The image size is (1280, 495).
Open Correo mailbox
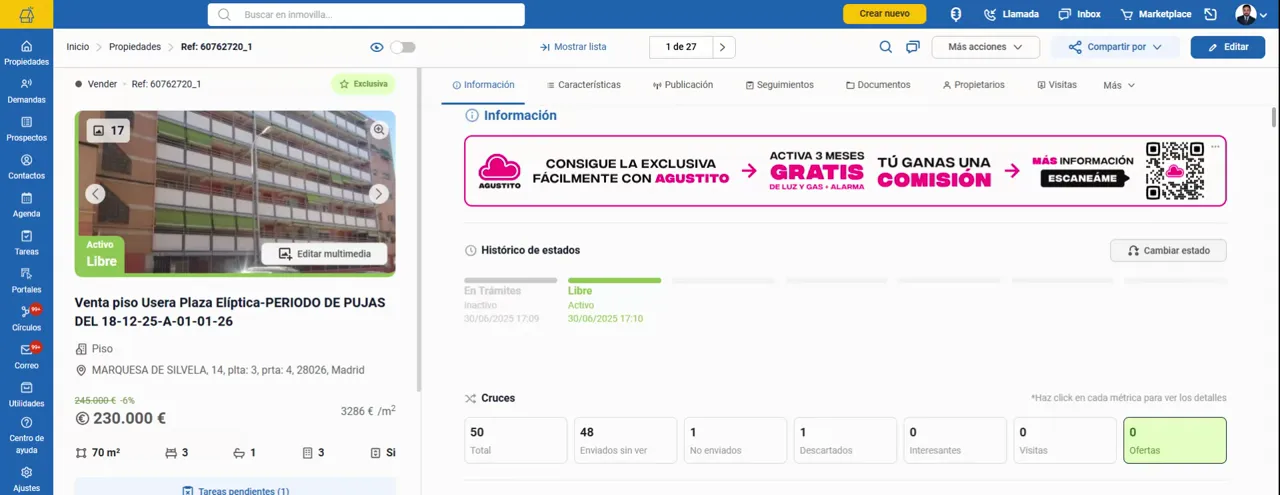tap(26, 356)
